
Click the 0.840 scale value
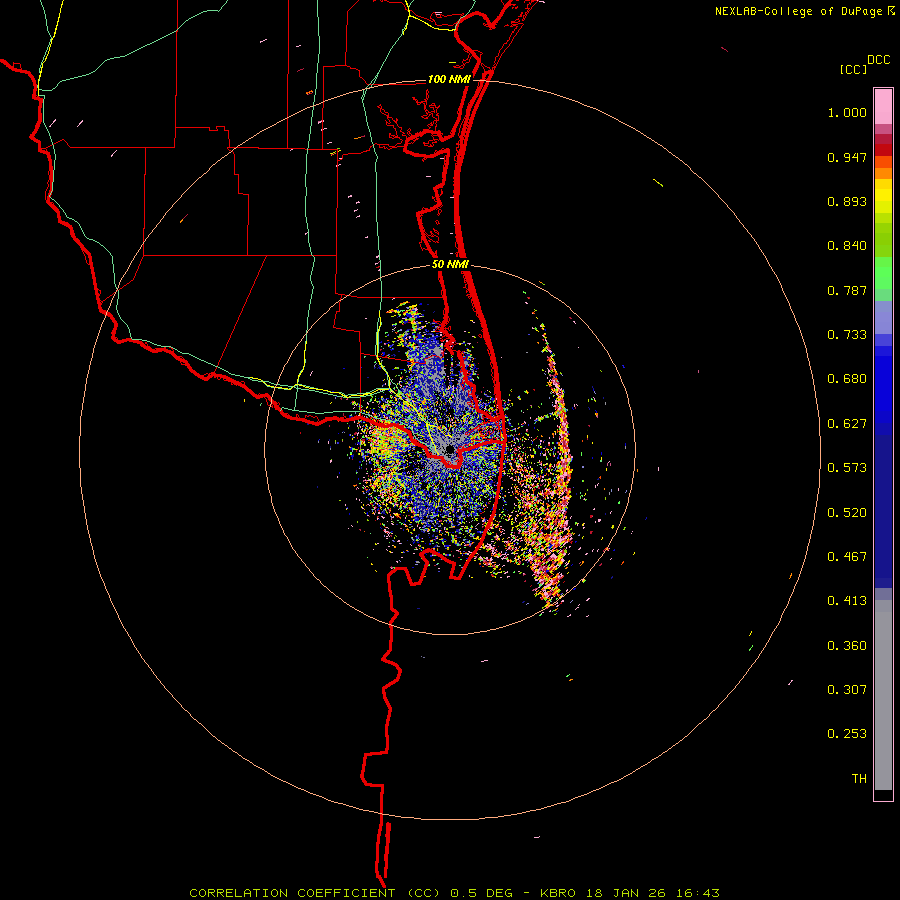[847, 246]
